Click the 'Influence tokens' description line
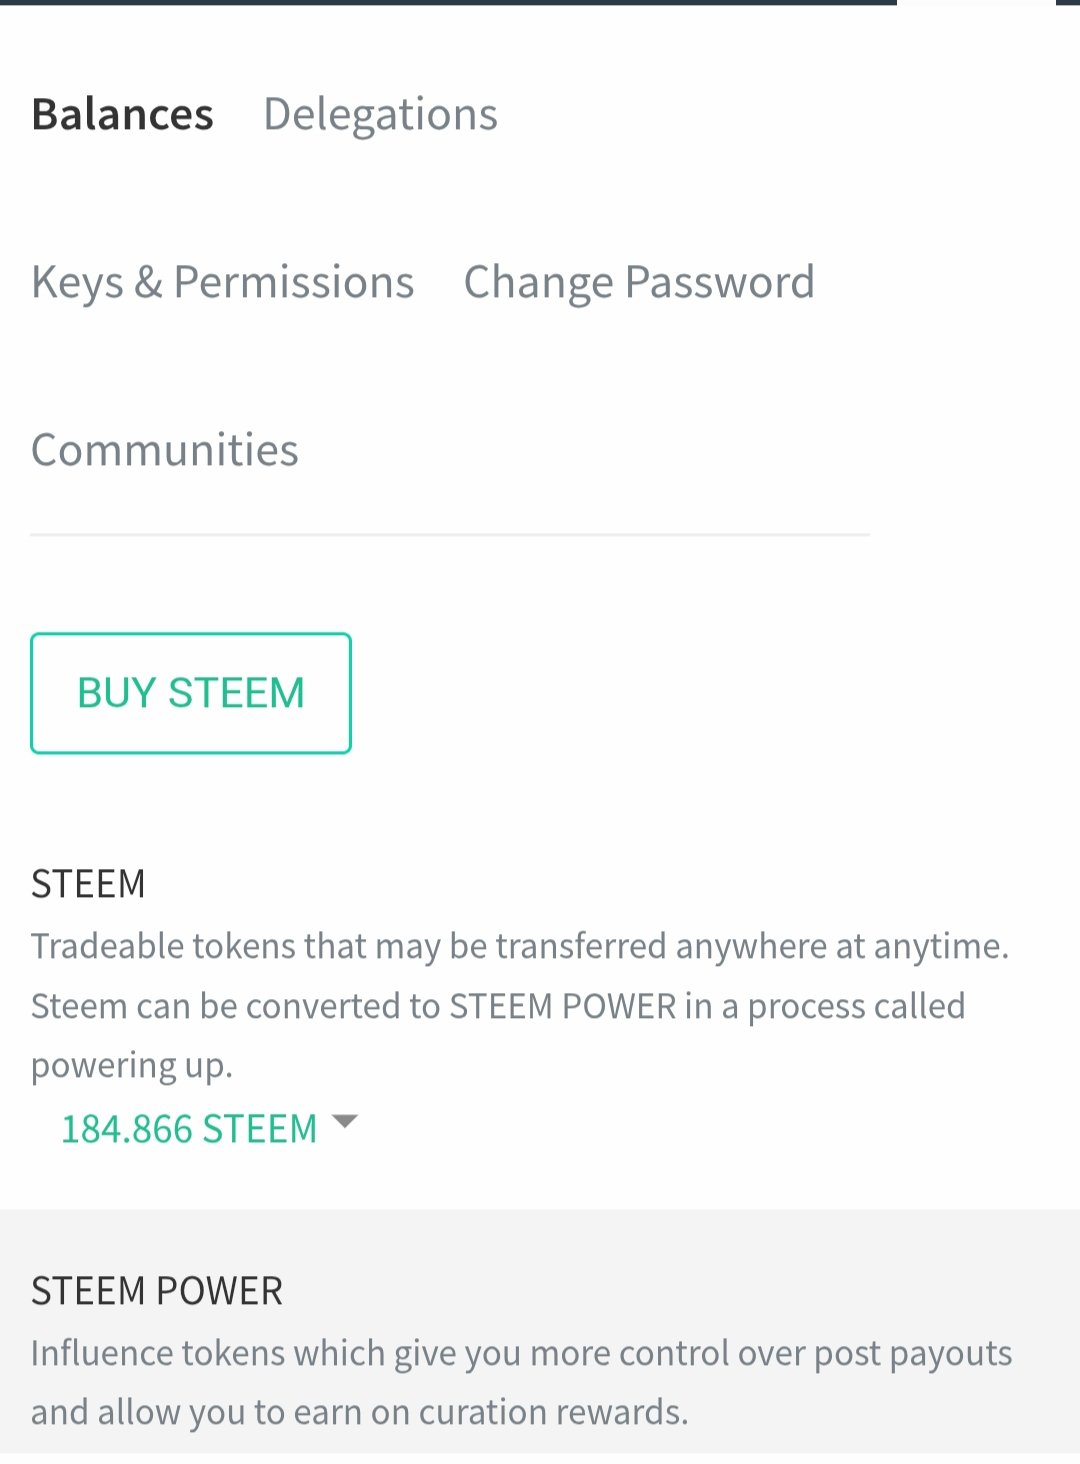The width and height of the screenshot is (1080, 1464). pyautogui.click(x=521, y=1353)
